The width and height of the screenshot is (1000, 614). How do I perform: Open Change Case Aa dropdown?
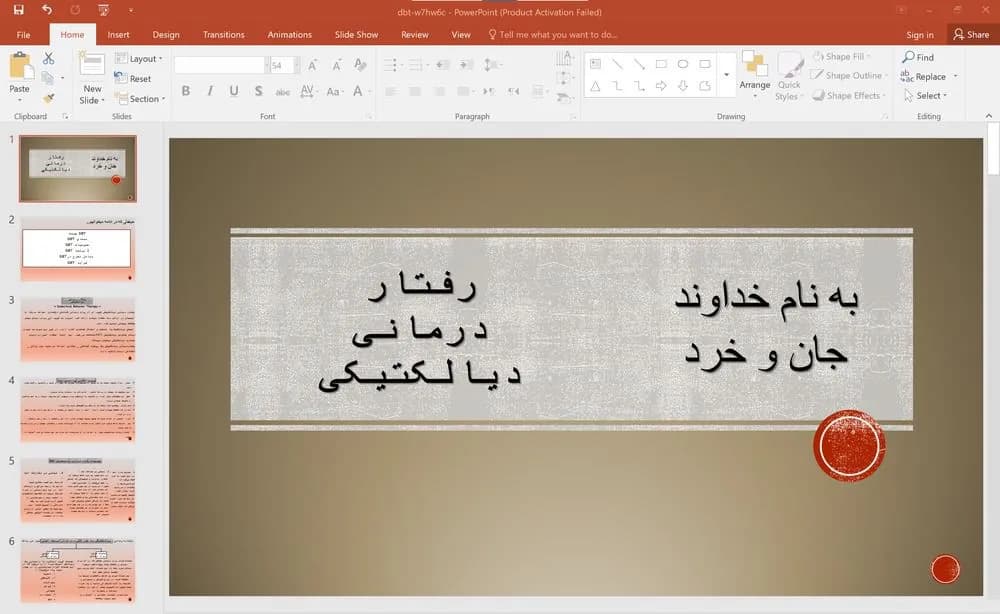click(x=334, y=91)
